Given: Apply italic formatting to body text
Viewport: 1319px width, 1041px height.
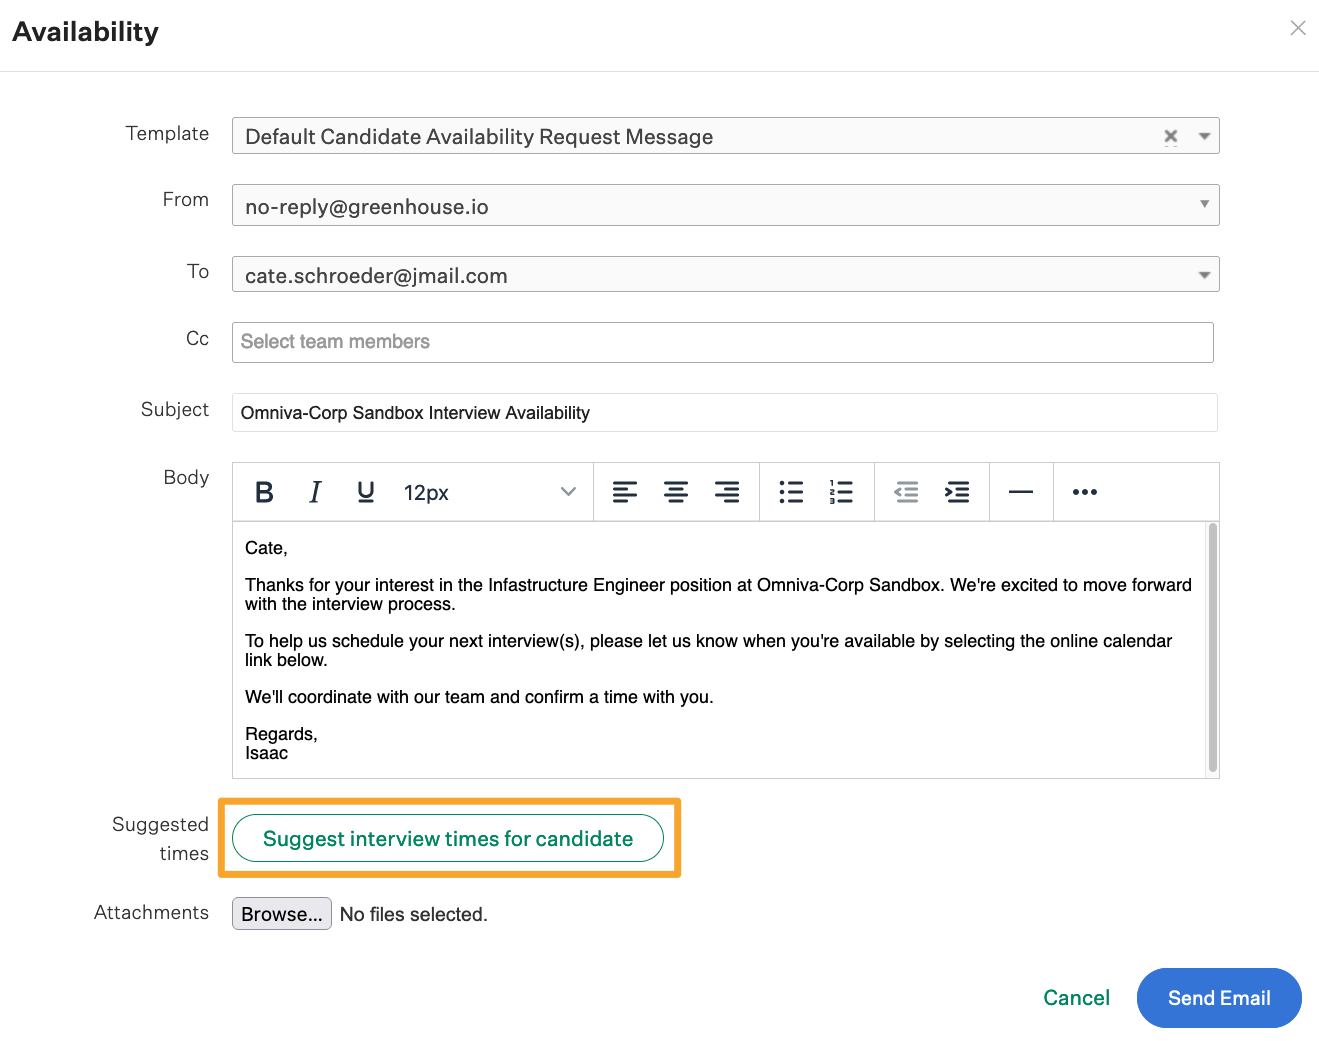Looking at the screenshot, I should [x=315, y=492].
